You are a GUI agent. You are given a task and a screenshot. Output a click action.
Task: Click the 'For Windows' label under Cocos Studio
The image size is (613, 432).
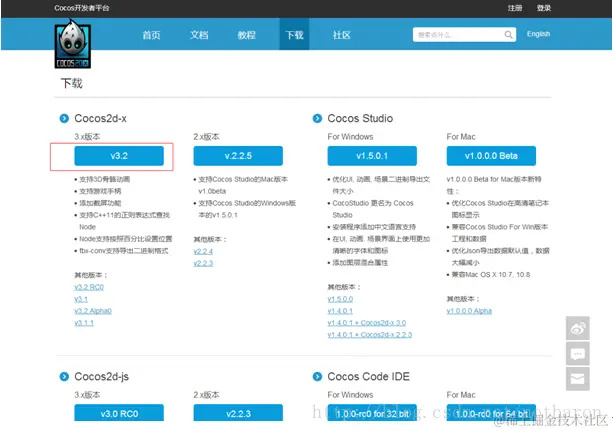click(x=350, y=137)
